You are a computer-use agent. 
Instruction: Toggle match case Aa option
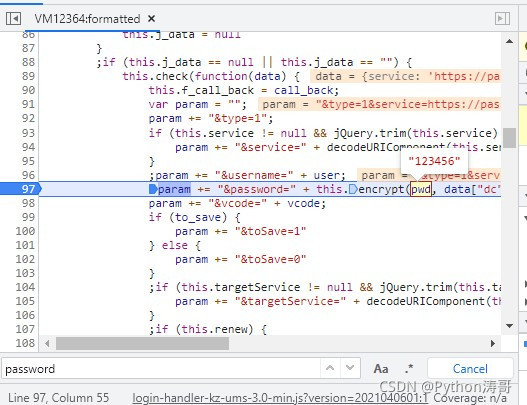tap(381, 369)
